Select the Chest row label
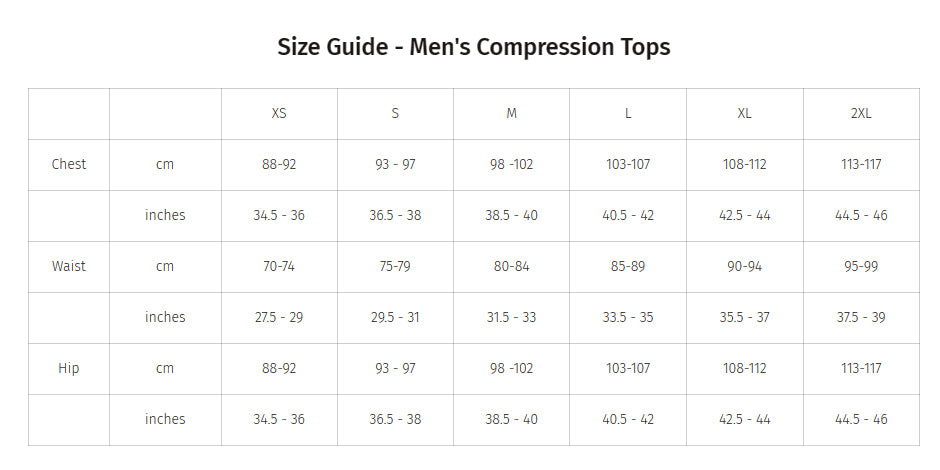This screenshot has height=470, width=940. pyautogui.click(x=69, y=164)
